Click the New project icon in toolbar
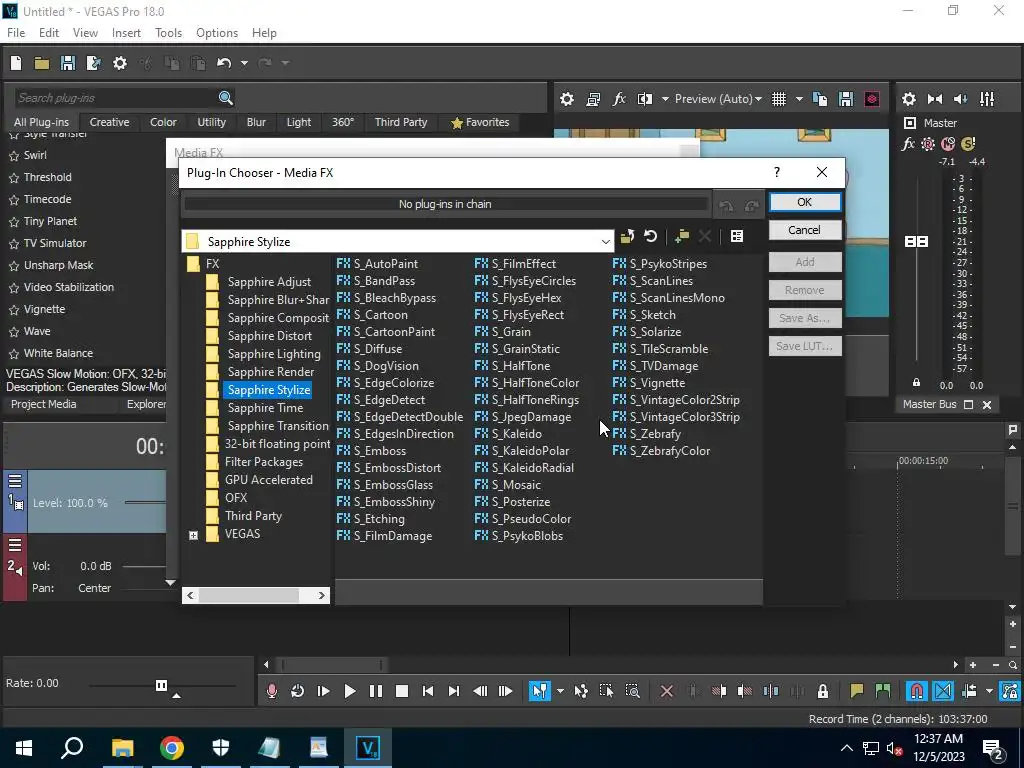1024x768 pixels. (16, 63)
